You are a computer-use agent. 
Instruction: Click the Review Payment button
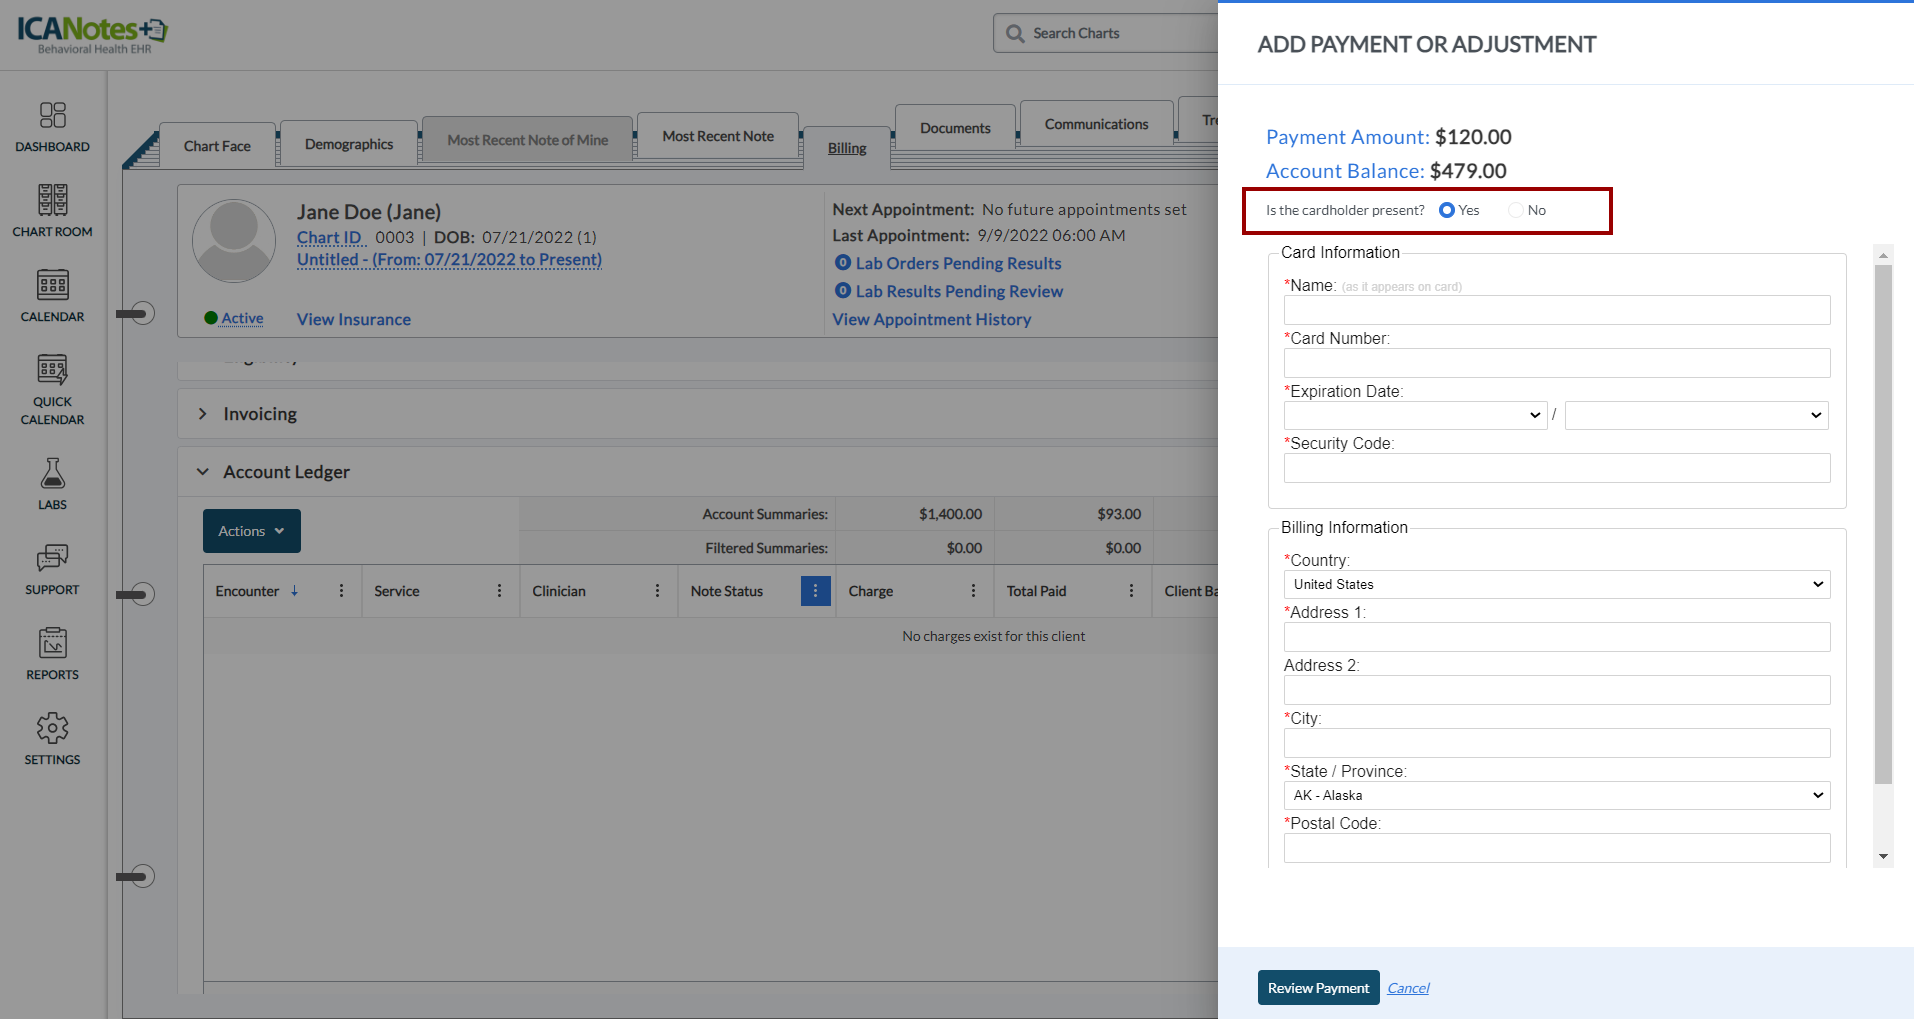[1318, 988]
